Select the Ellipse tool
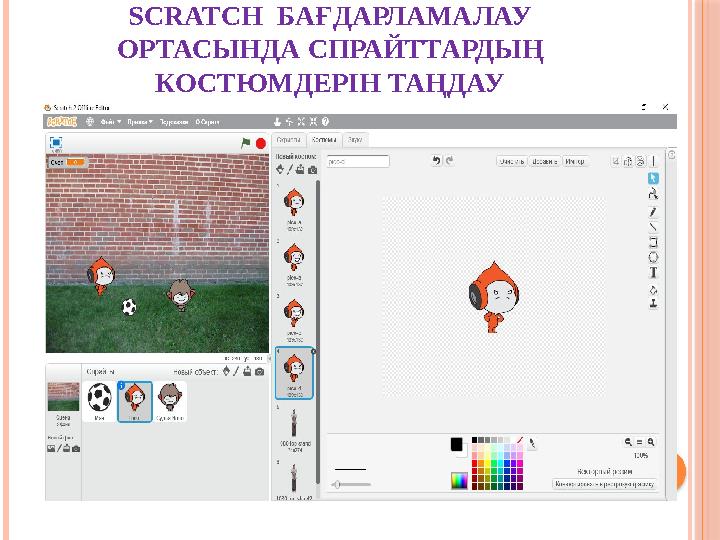Viewport: 720px width, 540px height. tap(653, 257)
